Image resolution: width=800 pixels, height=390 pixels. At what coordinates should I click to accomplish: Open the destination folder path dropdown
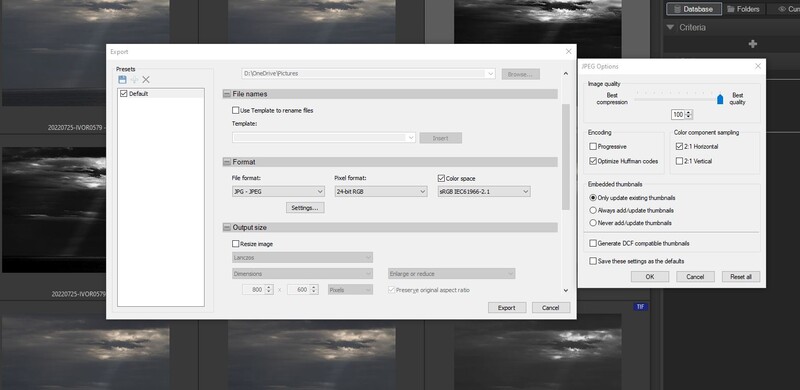coord(368,74)
